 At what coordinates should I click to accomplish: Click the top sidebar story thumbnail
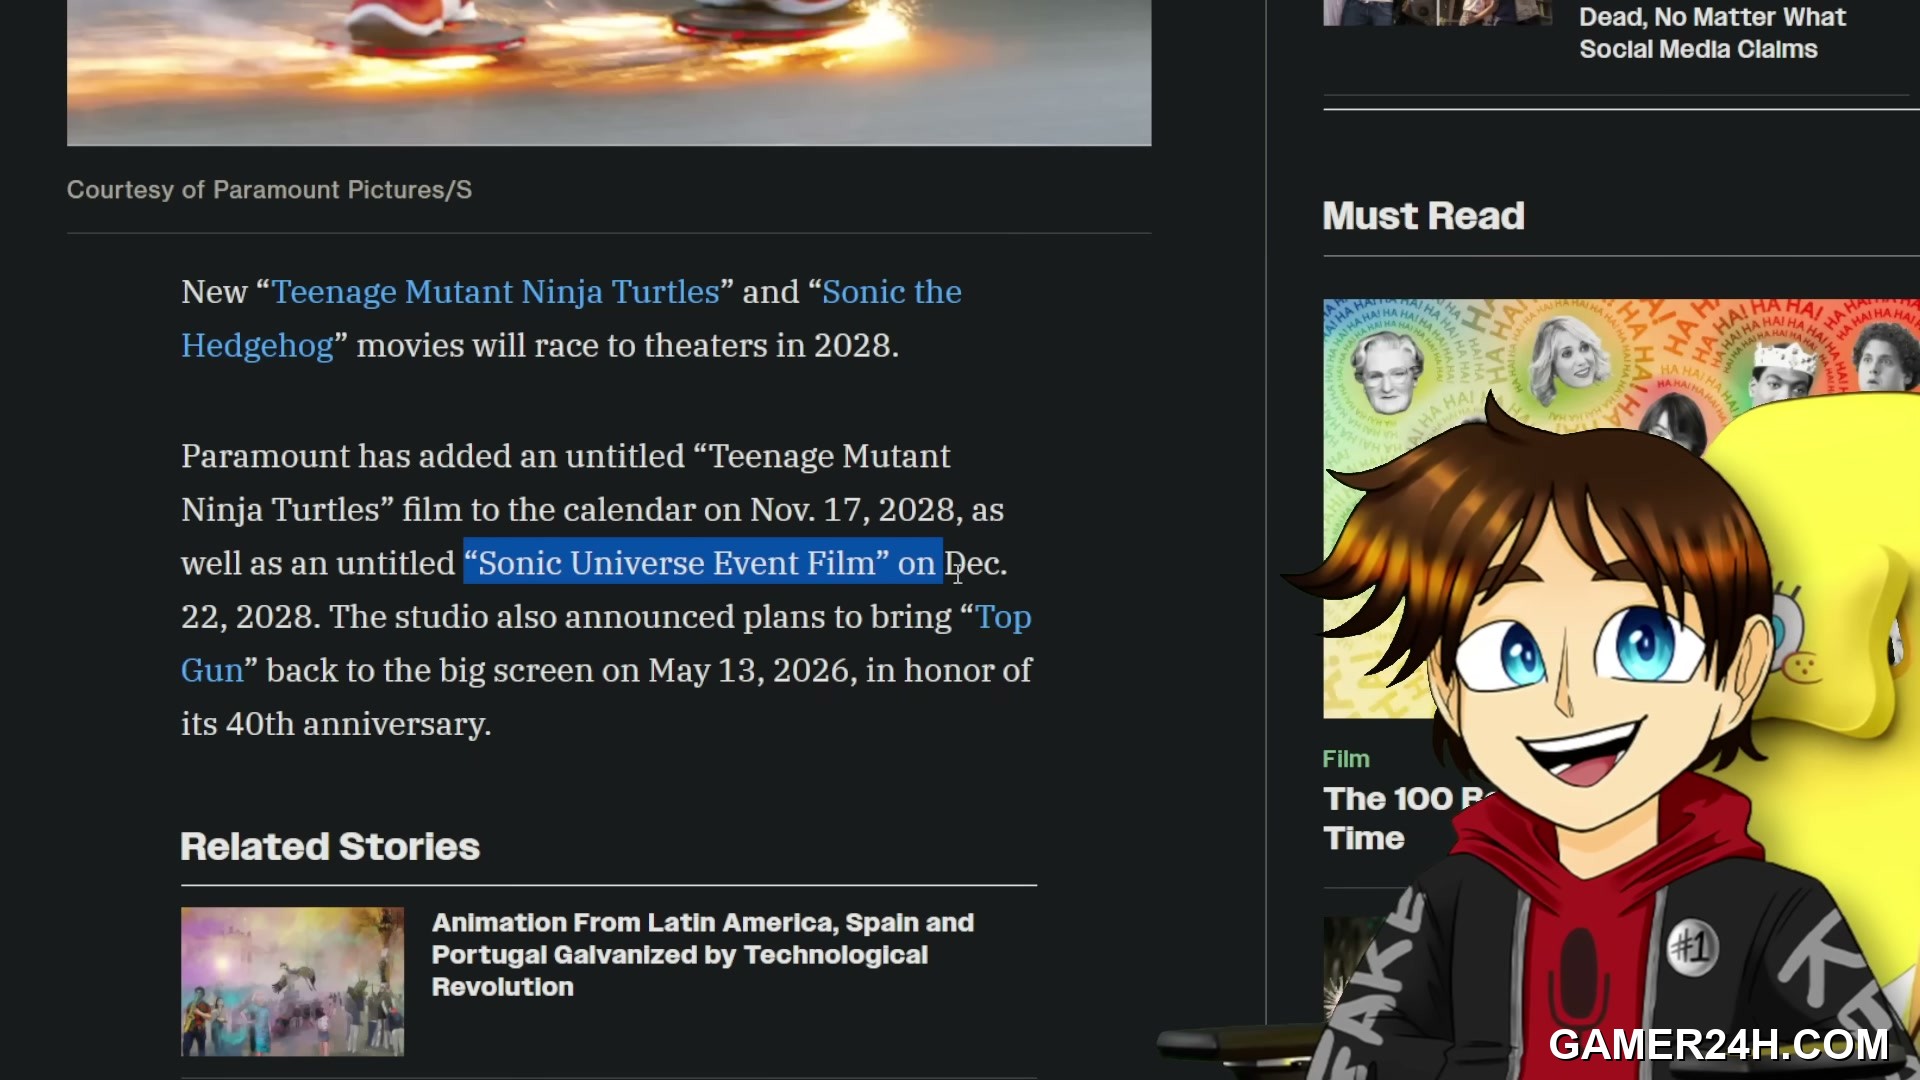pyautogui.click(x=1437, y=12)
